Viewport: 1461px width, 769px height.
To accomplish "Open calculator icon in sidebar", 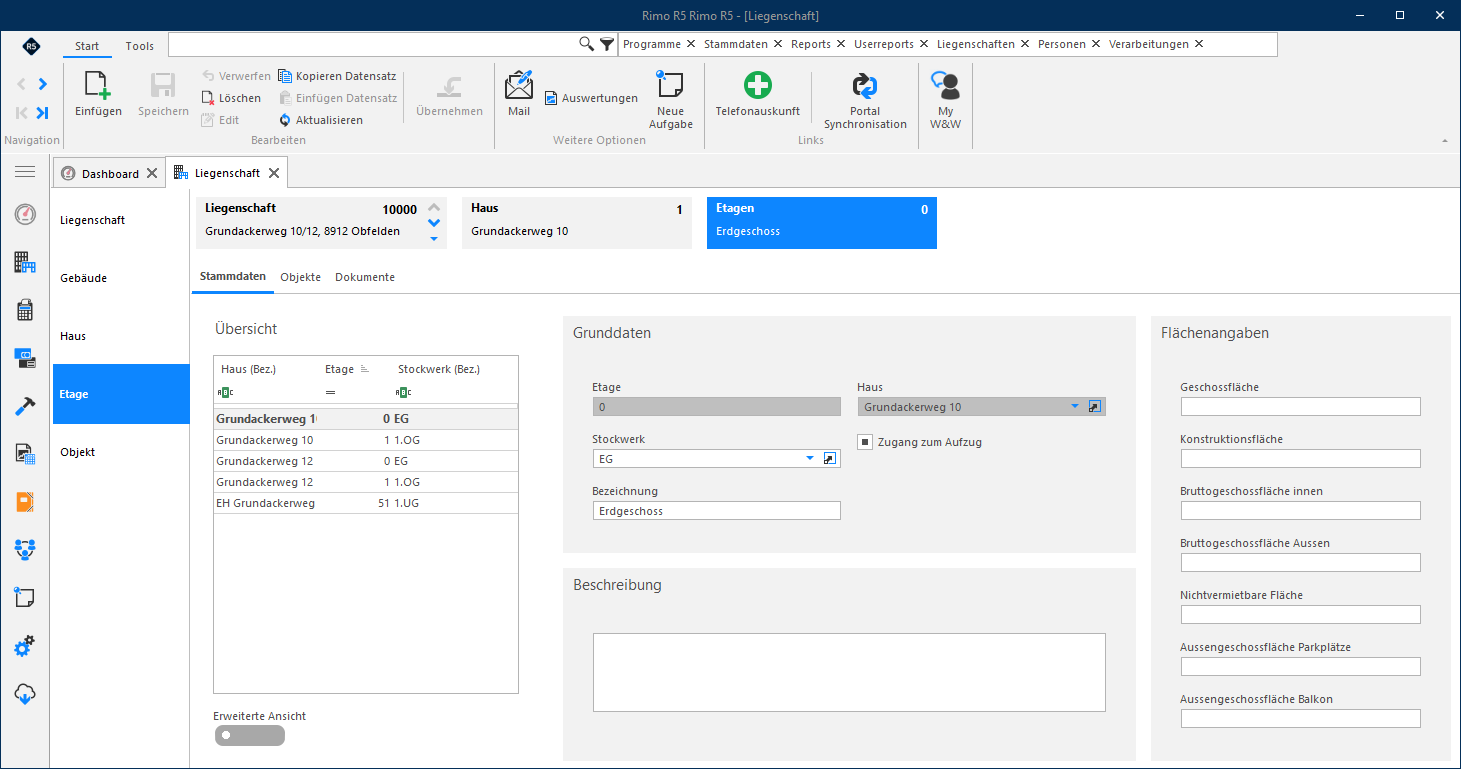I will (25, 310).
